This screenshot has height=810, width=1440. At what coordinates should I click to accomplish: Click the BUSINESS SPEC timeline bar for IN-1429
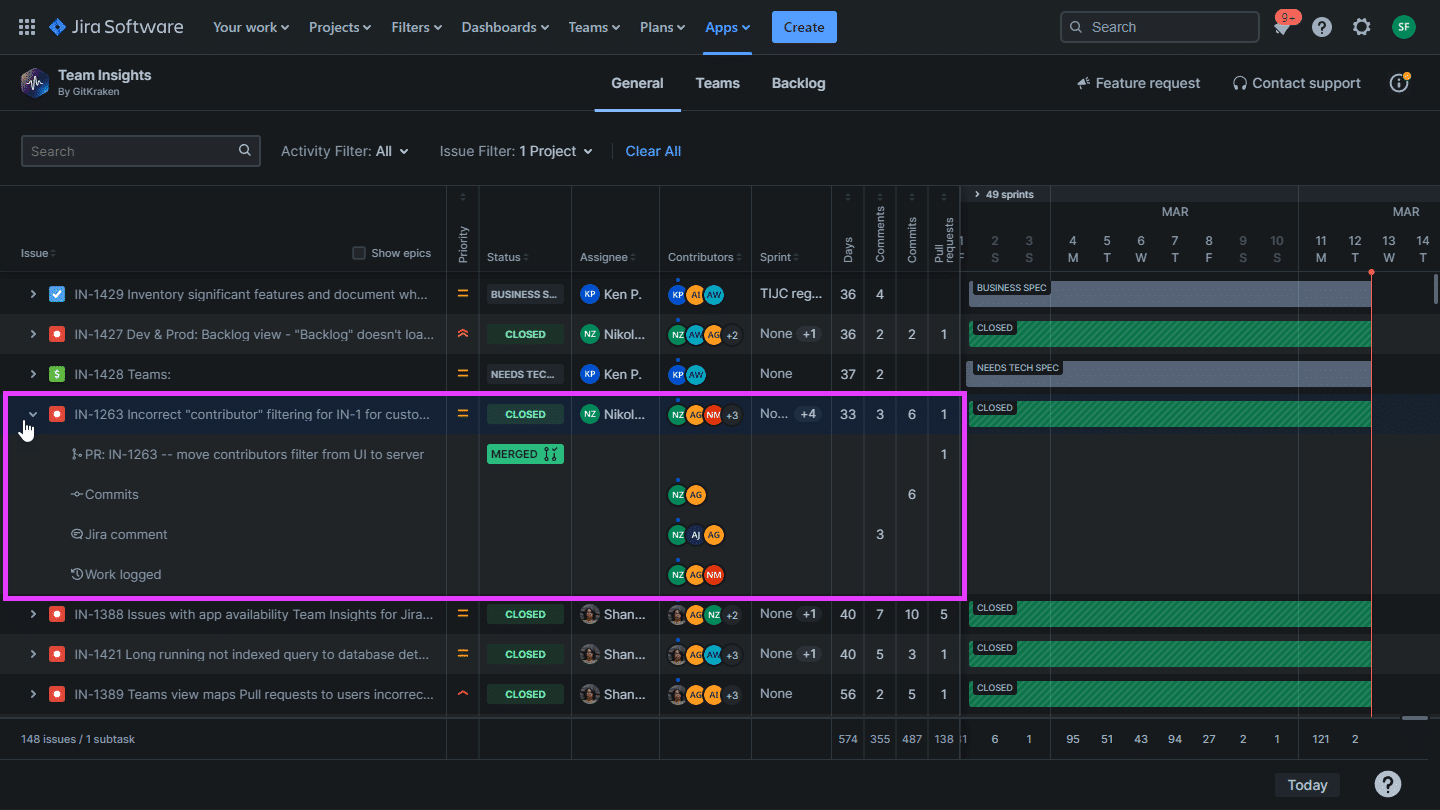(1170, 294)
